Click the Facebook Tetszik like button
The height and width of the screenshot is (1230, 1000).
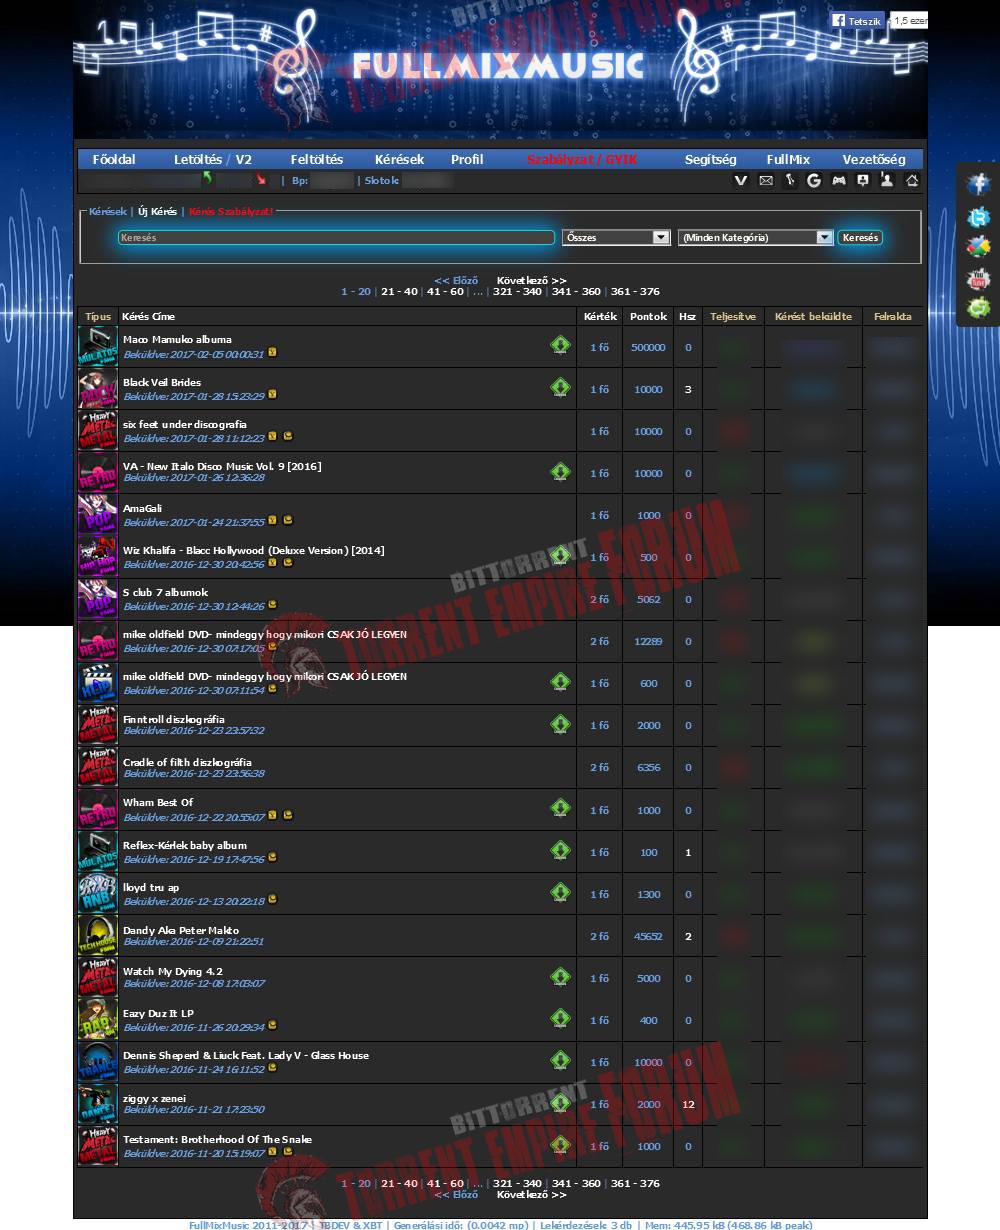[x=857, y=21]
